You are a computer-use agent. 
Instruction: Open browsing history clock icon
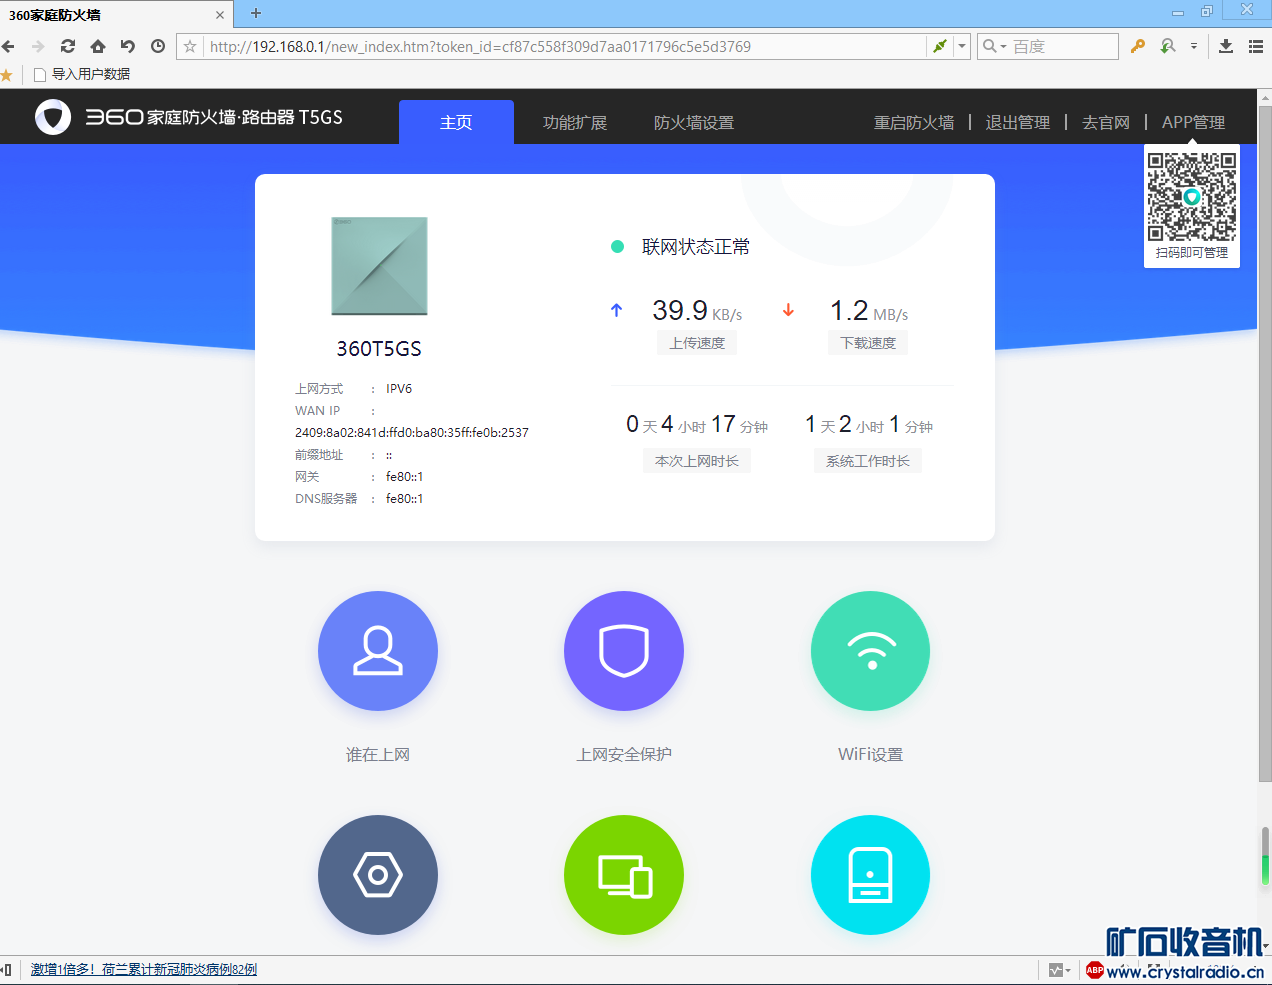[158, 46]
